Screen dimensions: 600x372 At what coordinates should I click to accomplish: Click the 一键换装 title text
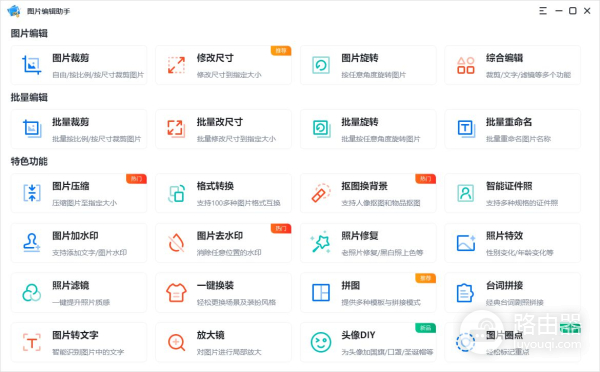pos(215,286)
